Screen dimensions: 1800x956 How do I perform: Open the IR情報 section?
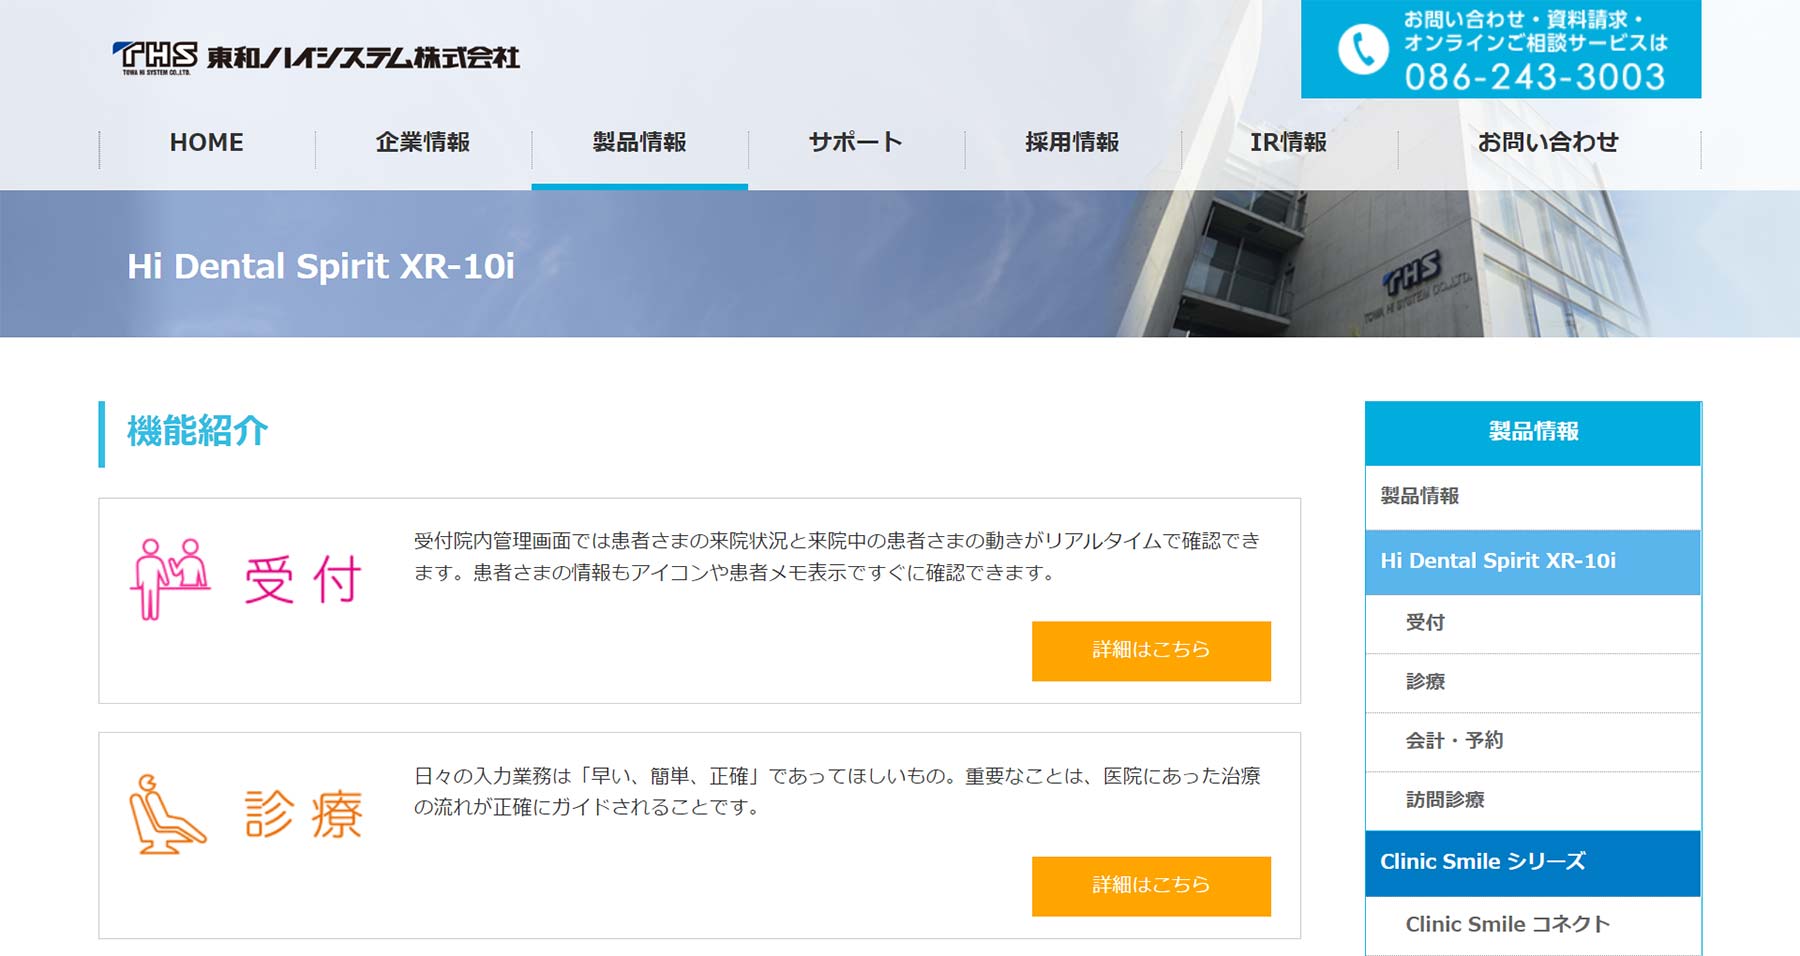point(1290,142)
